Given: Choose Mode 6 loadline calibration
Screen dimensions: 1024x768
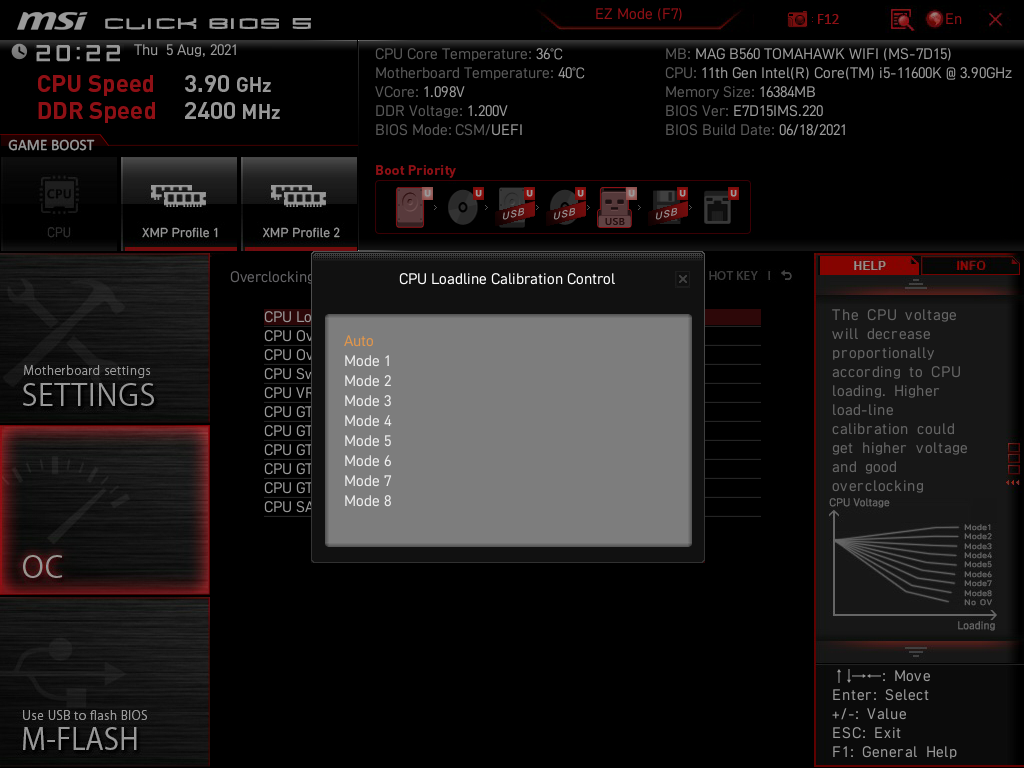Looking at the screenshot, I should coord(367,461).
